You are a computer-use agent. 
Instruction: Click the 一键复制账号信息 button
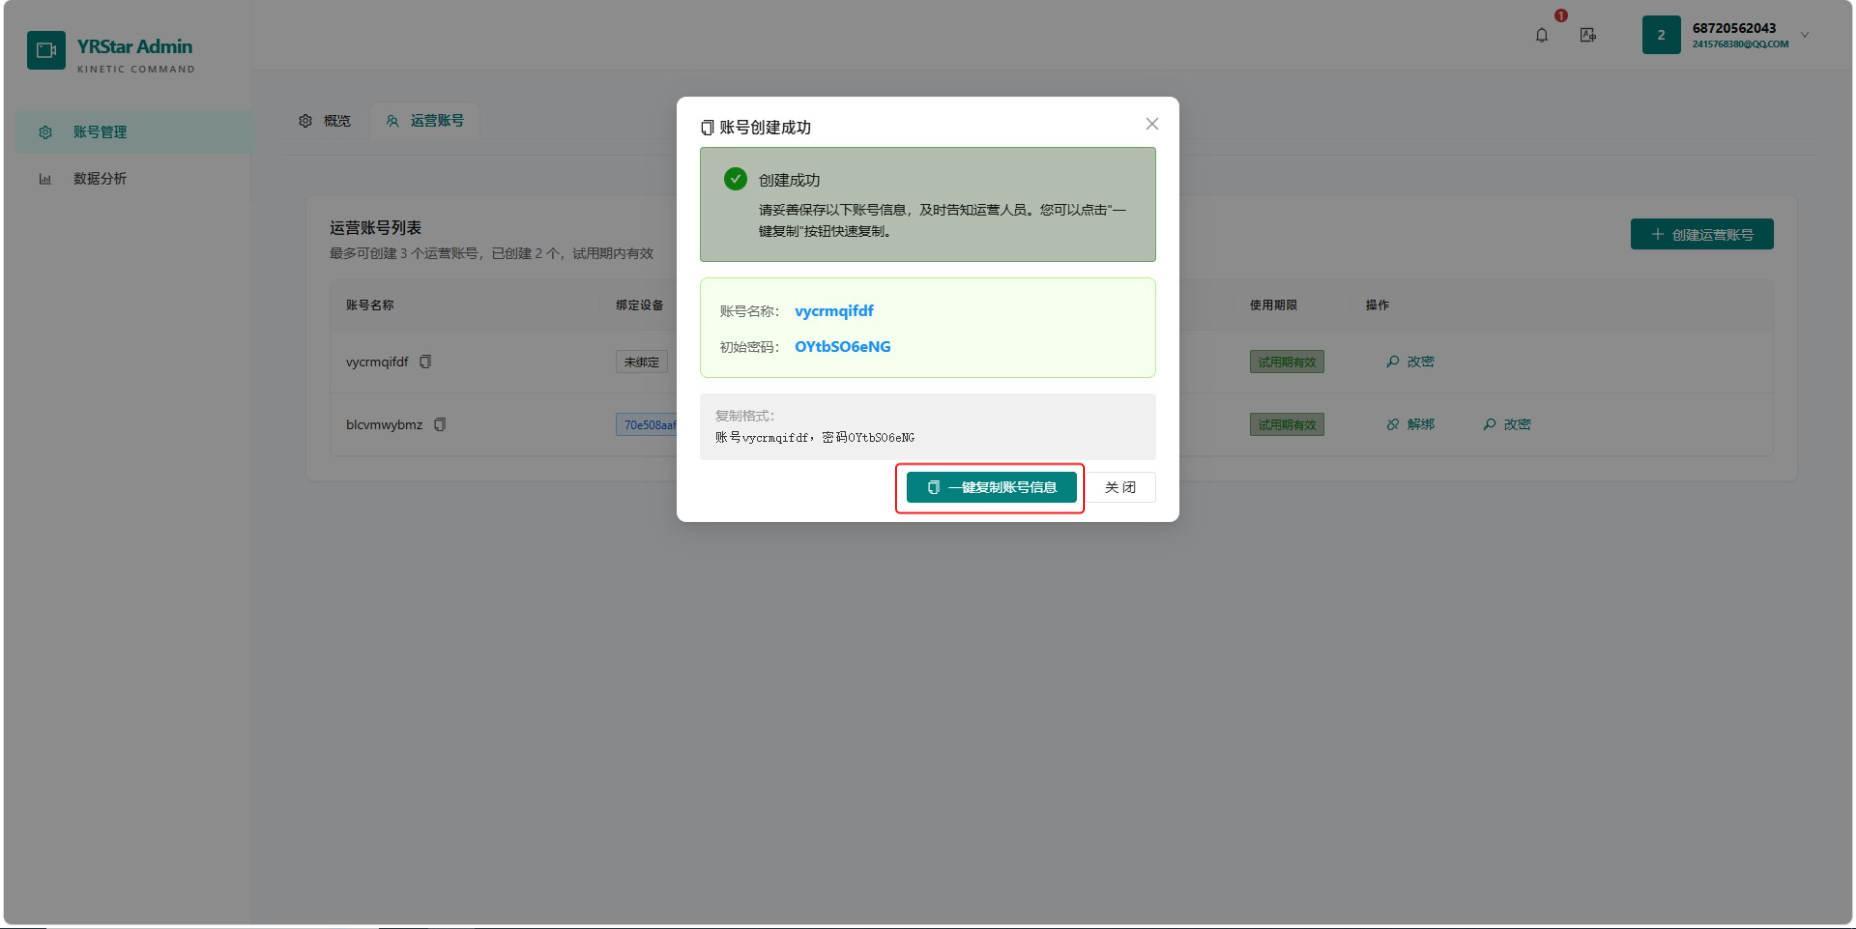click(991, 488)
